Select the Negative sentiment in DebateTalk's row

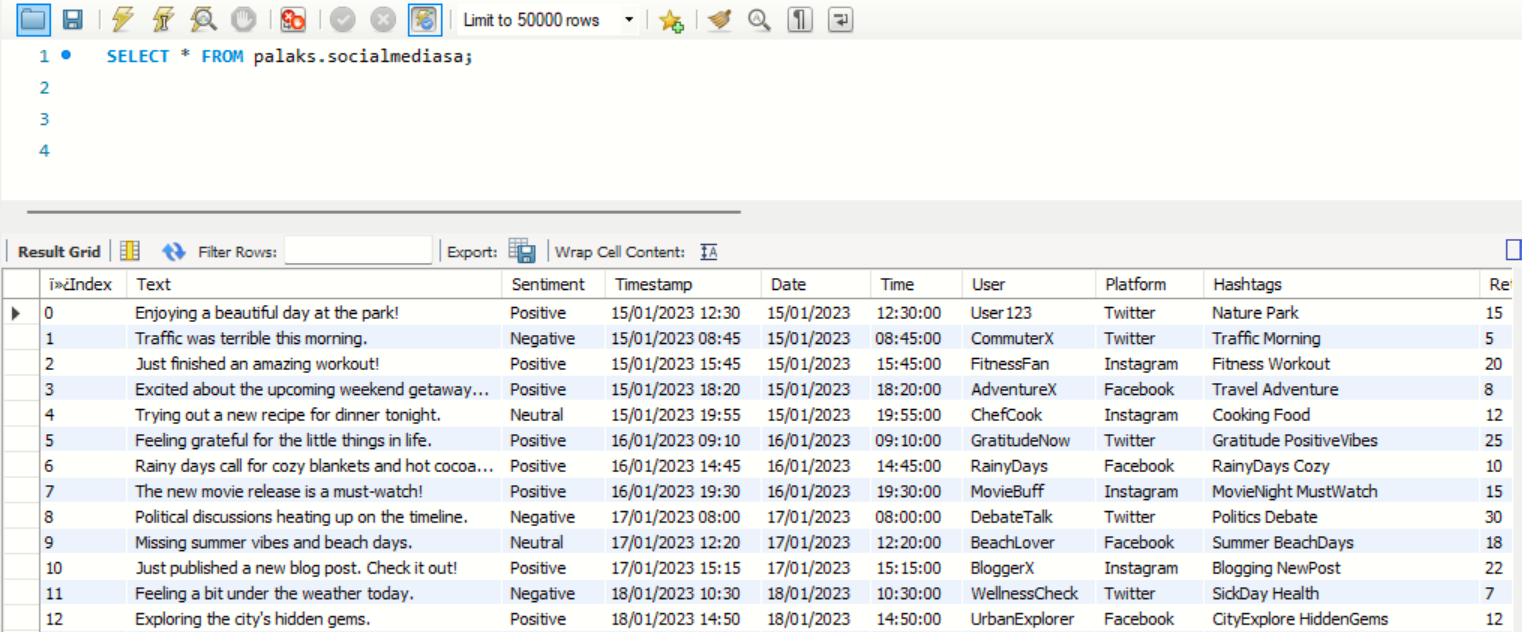click(x=554, y=517)
